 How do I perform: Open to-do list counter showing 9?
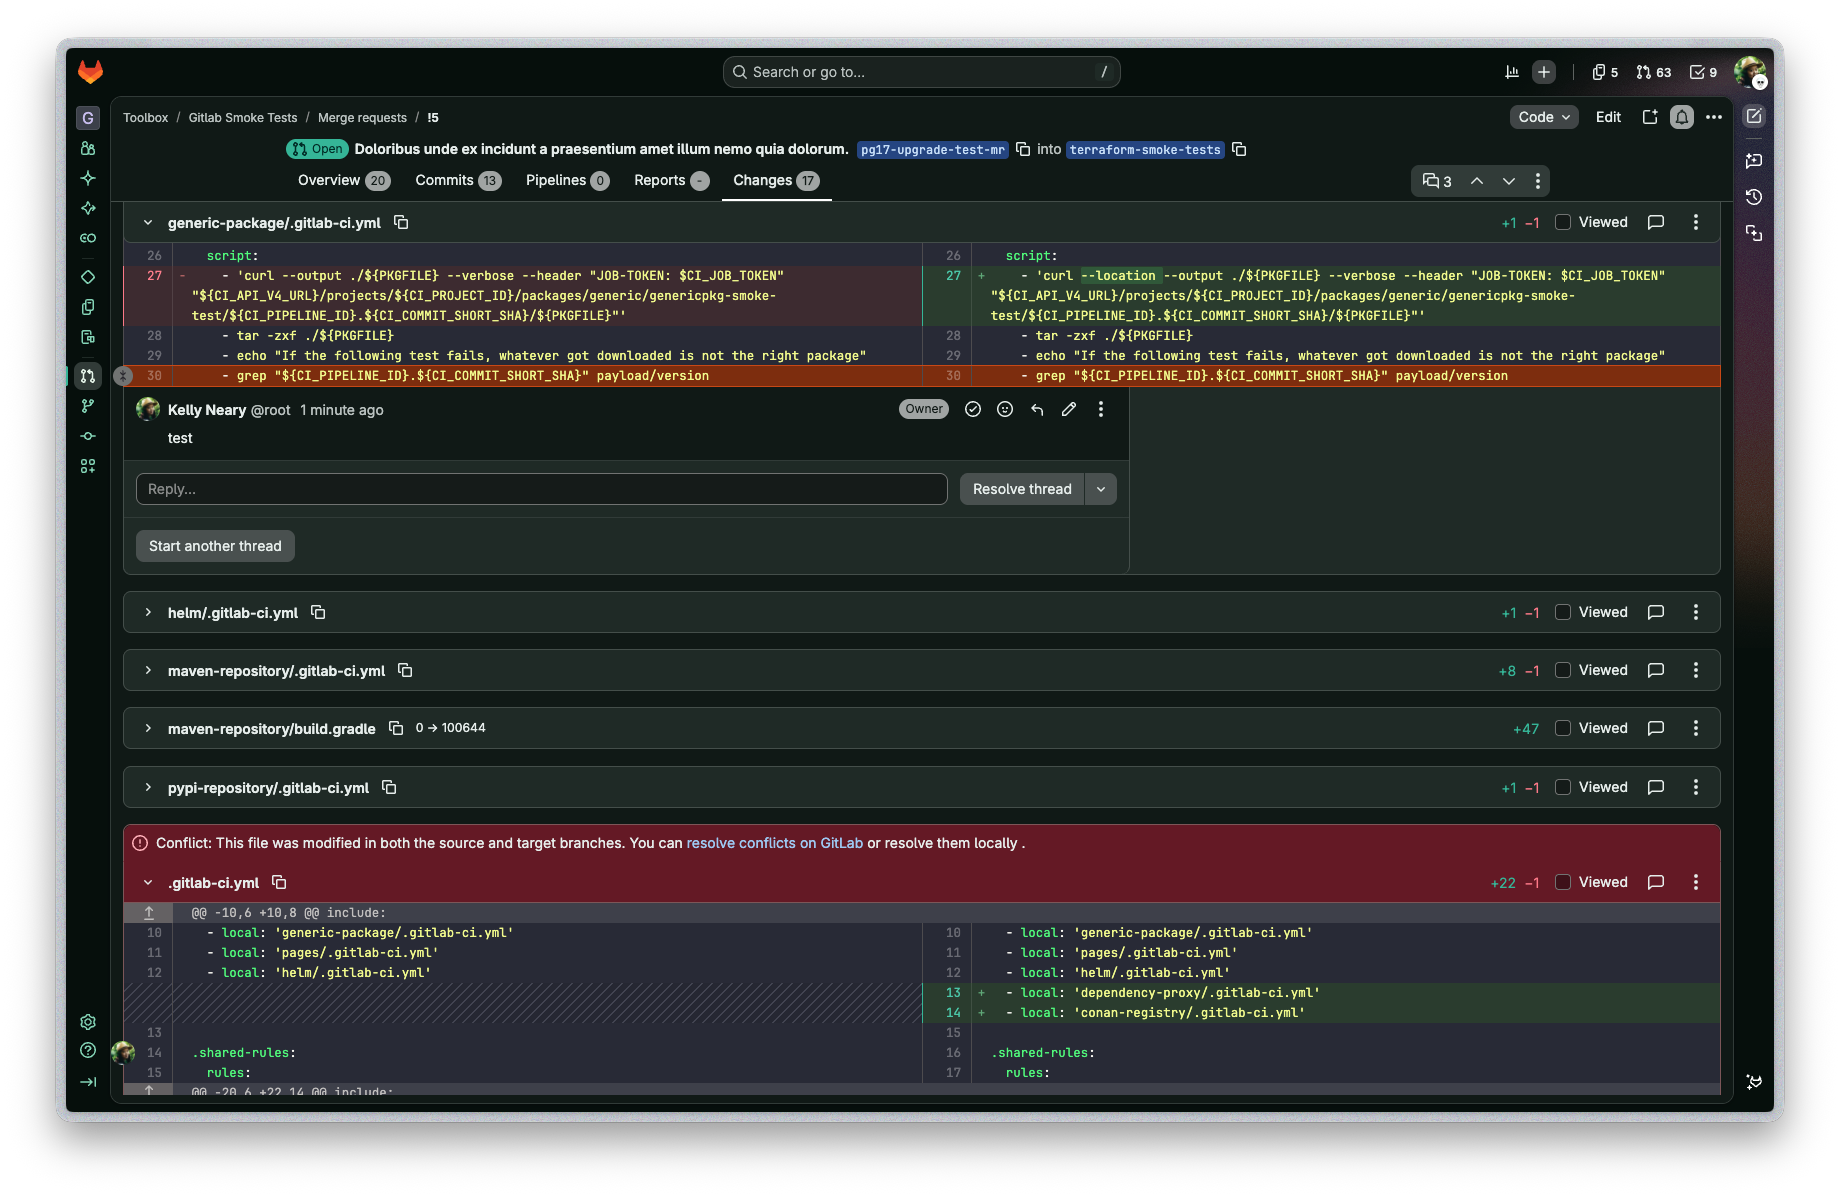[x=1703, y=72]
